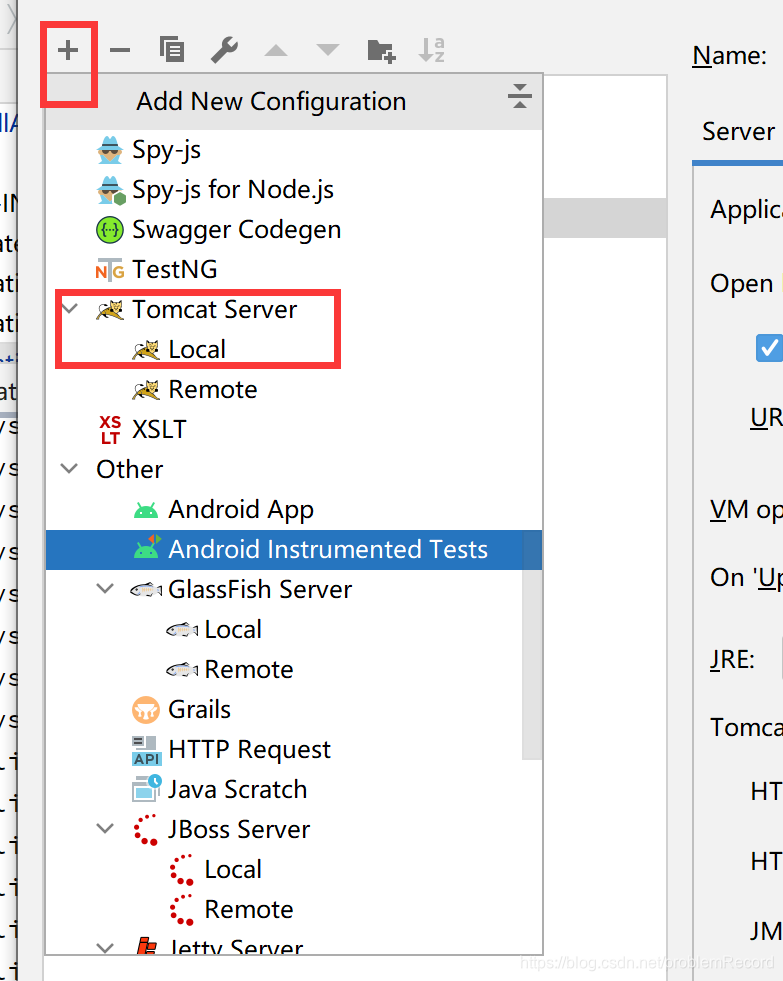Click the Create New Folder icon
The image size is (783, 981).
coord(381,51)
